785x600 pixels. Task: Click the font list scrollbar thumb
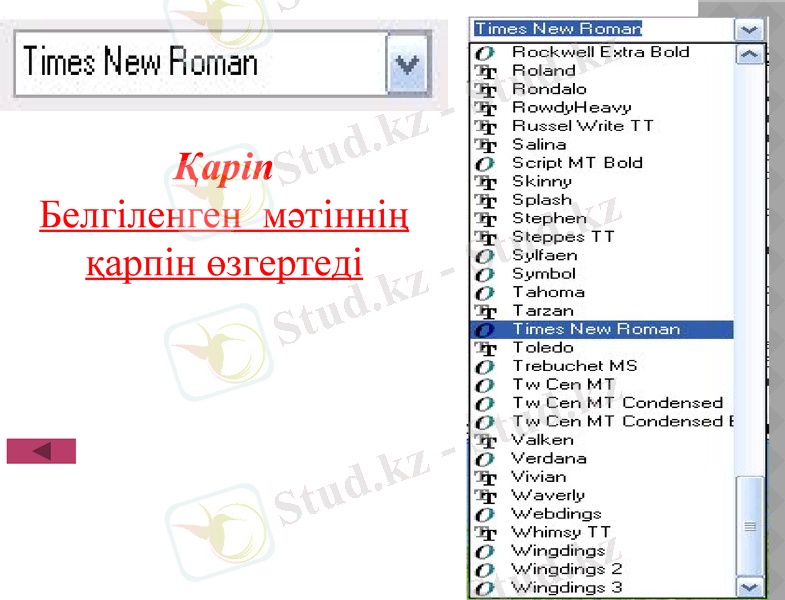pyautogui.click(x=749, y=526)
